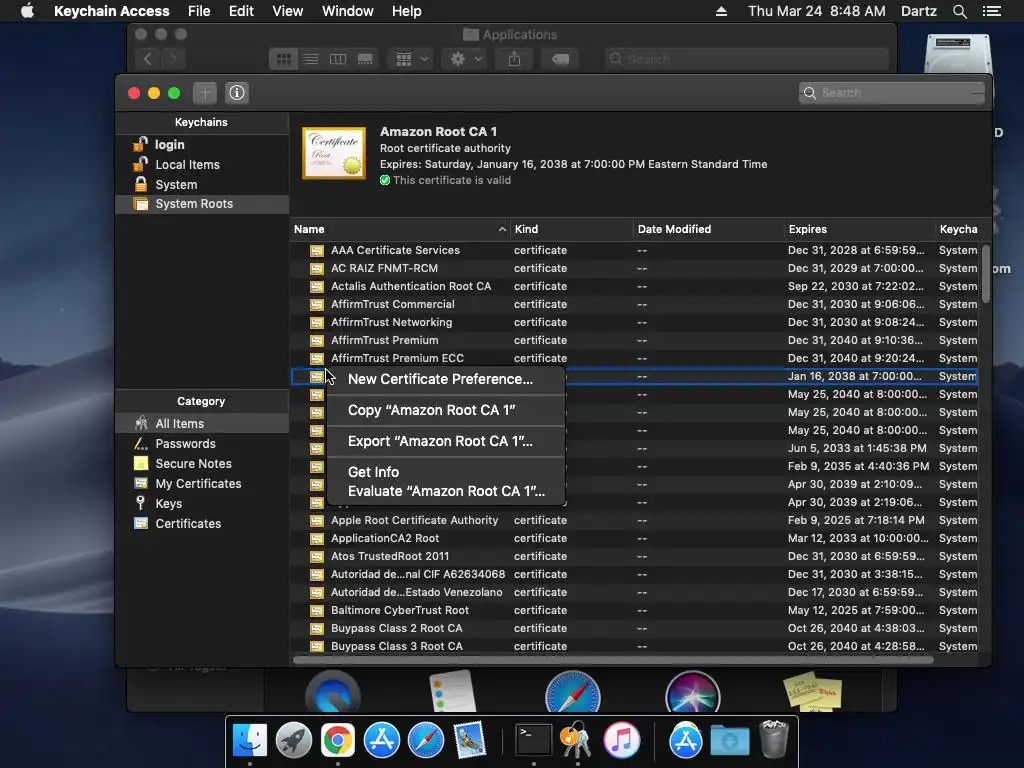The height and width of the screenshot is (768, 1024).
Task: Select AffirmTrust Commercial certificate
Action: tap(633, 304)
